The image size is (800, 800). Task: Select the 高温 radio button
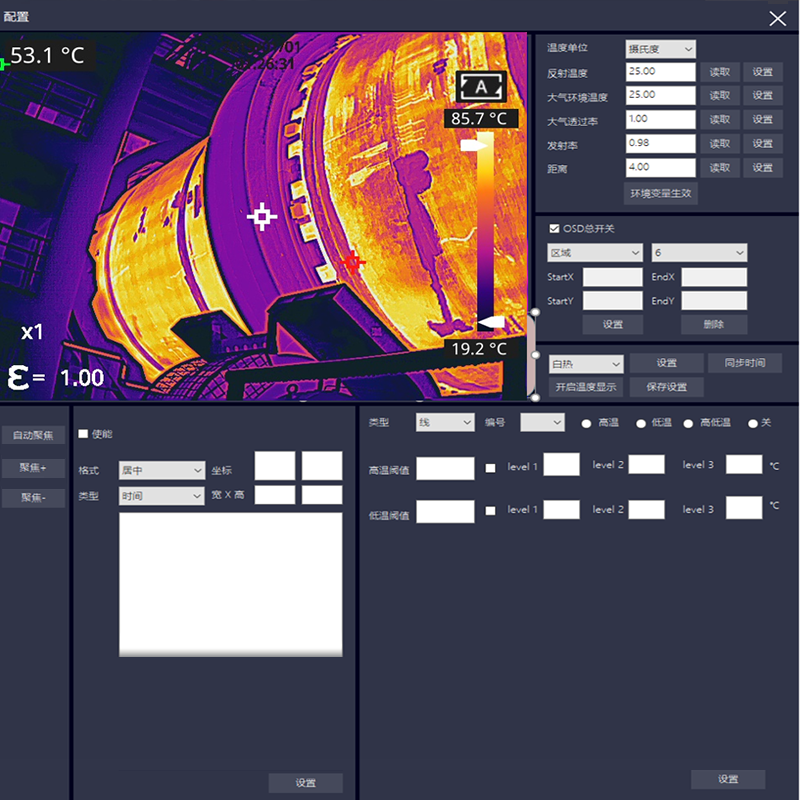click(x=587, y=423)
